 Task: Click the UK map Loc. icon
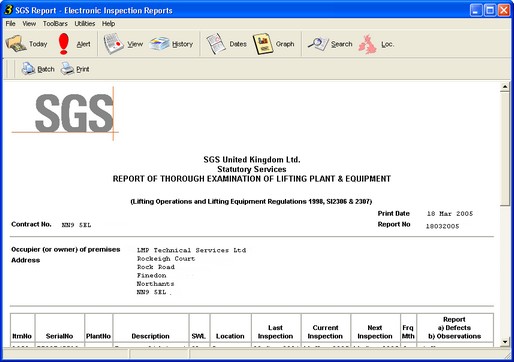[x=368, y=44]
